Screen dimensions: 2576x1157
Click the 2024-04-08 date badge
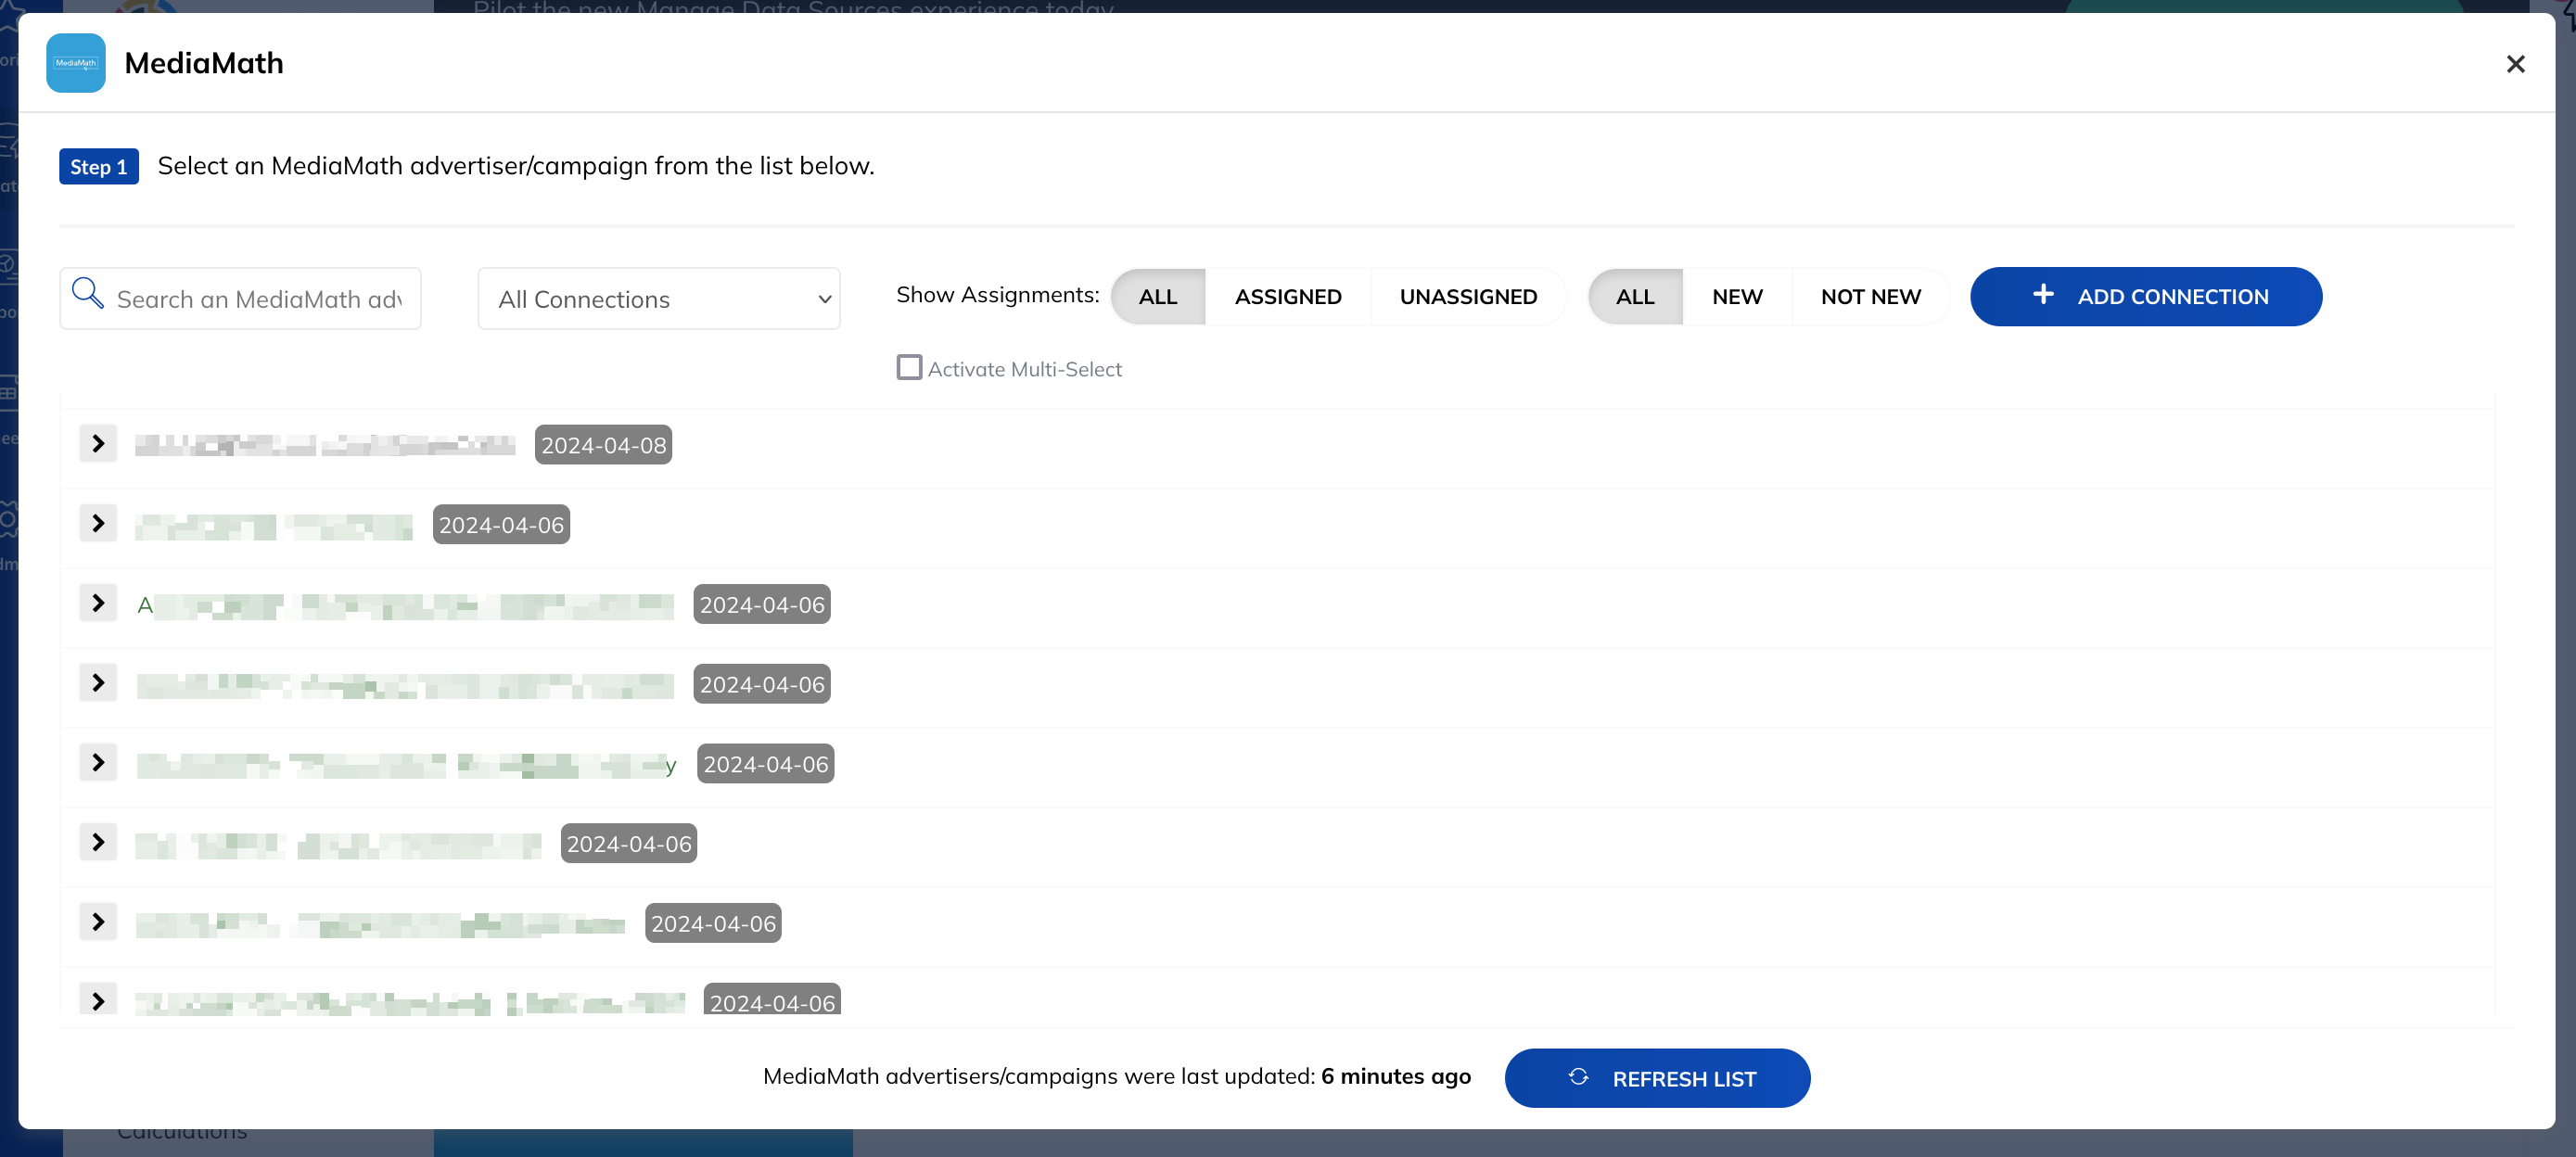[x=603, y=445]
